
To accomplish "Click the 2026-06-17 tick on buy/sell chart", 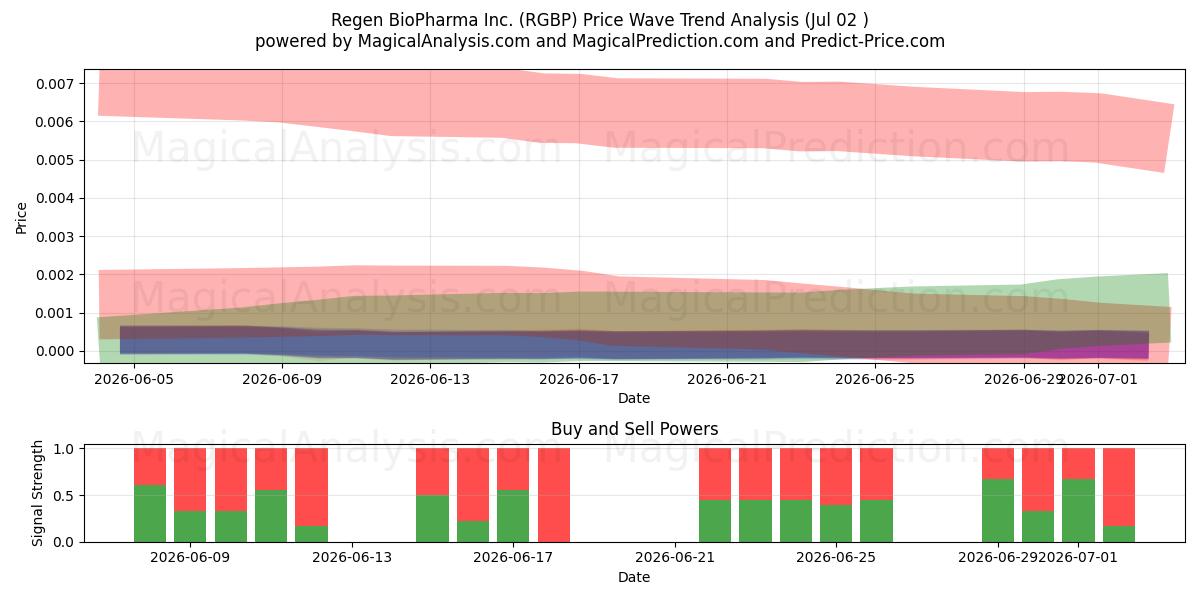I will (x=513, y=558).
